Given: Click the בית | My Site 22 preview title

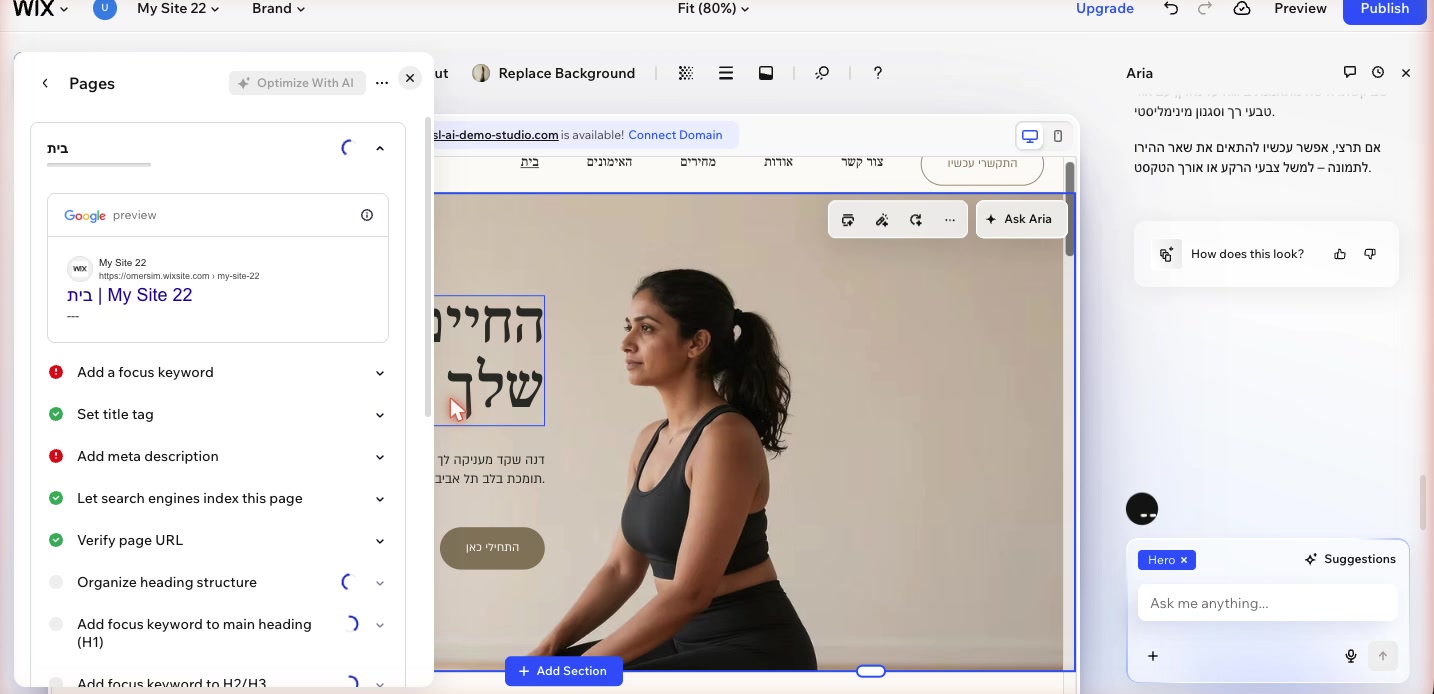Looking at the screenshot, I should pyautogui.click(x=130, y=295).
